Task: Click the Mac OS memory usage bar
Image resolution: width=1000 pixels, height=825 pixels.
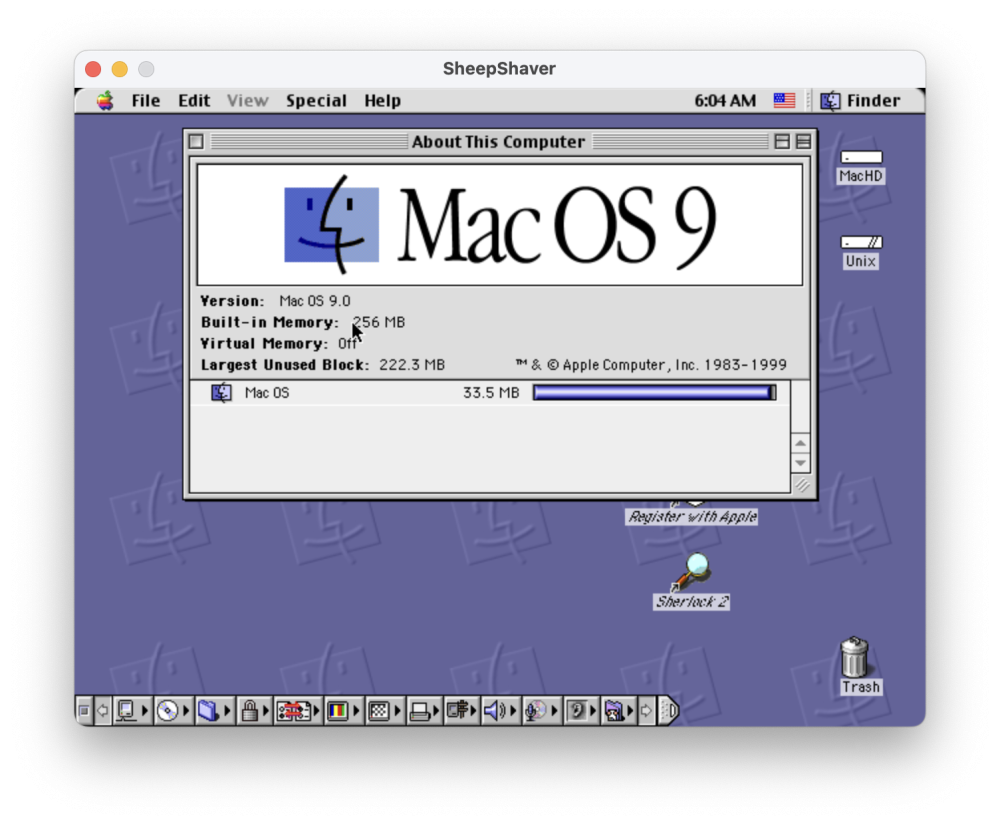Action: [654, 393]
